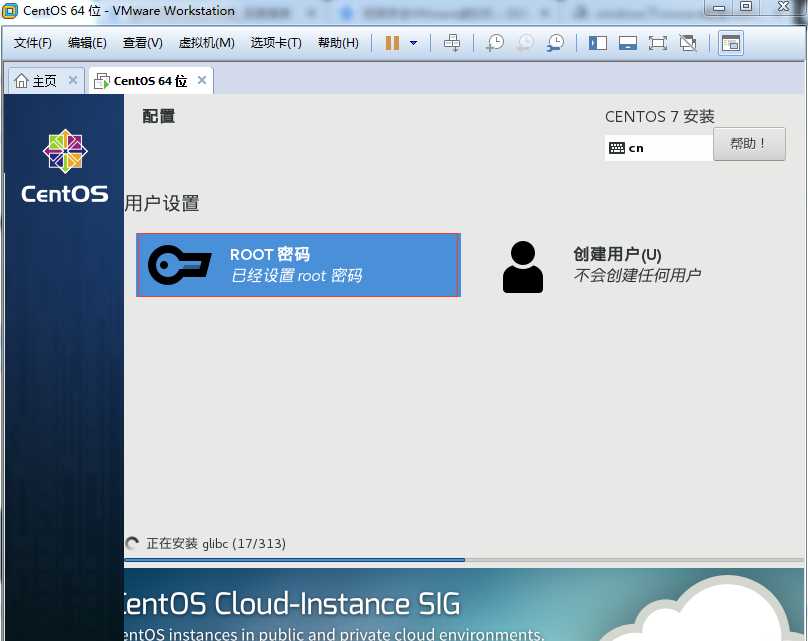Click the VMware Workstation title bar icon
The image size is (808, 641).
[10, 11]
